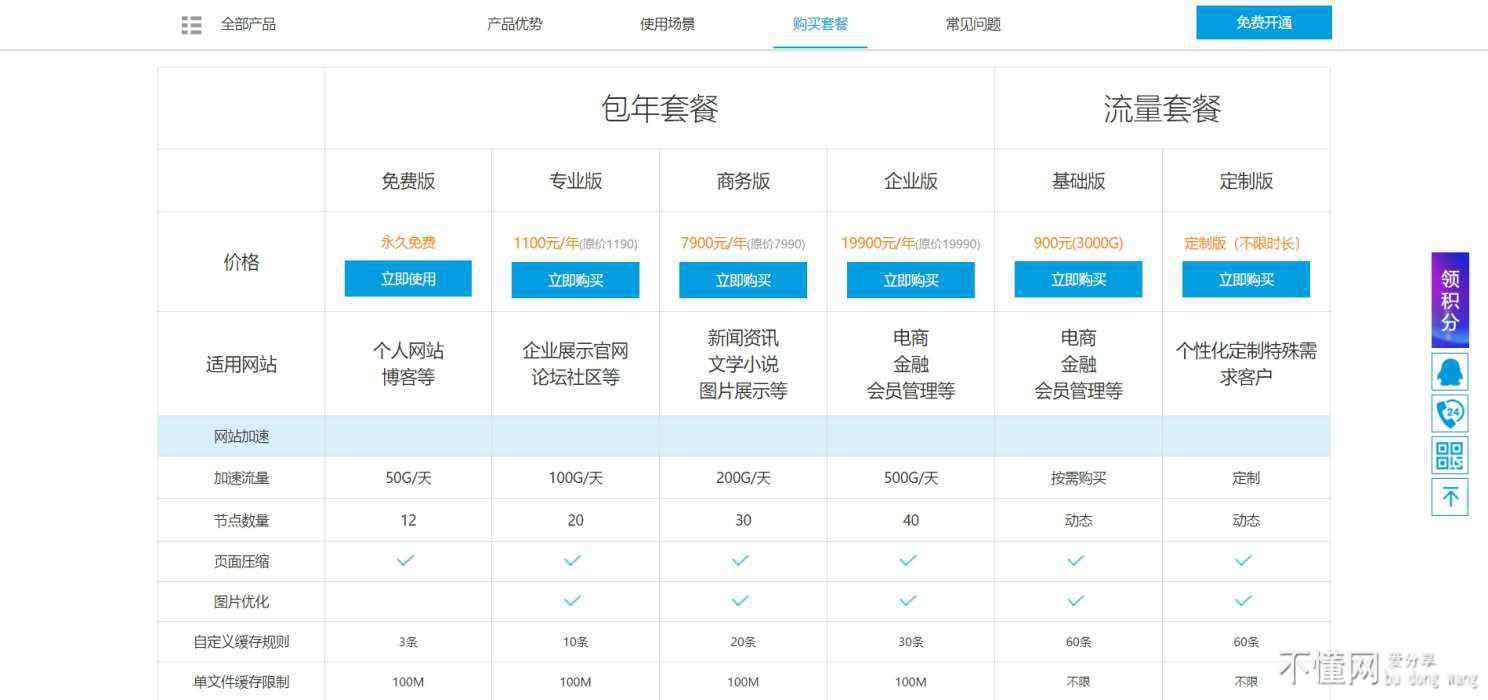The image size is (1488, 700).
Task: Click the 个性化定制特殊需求客户 cell
Action: pos(1246,364)
